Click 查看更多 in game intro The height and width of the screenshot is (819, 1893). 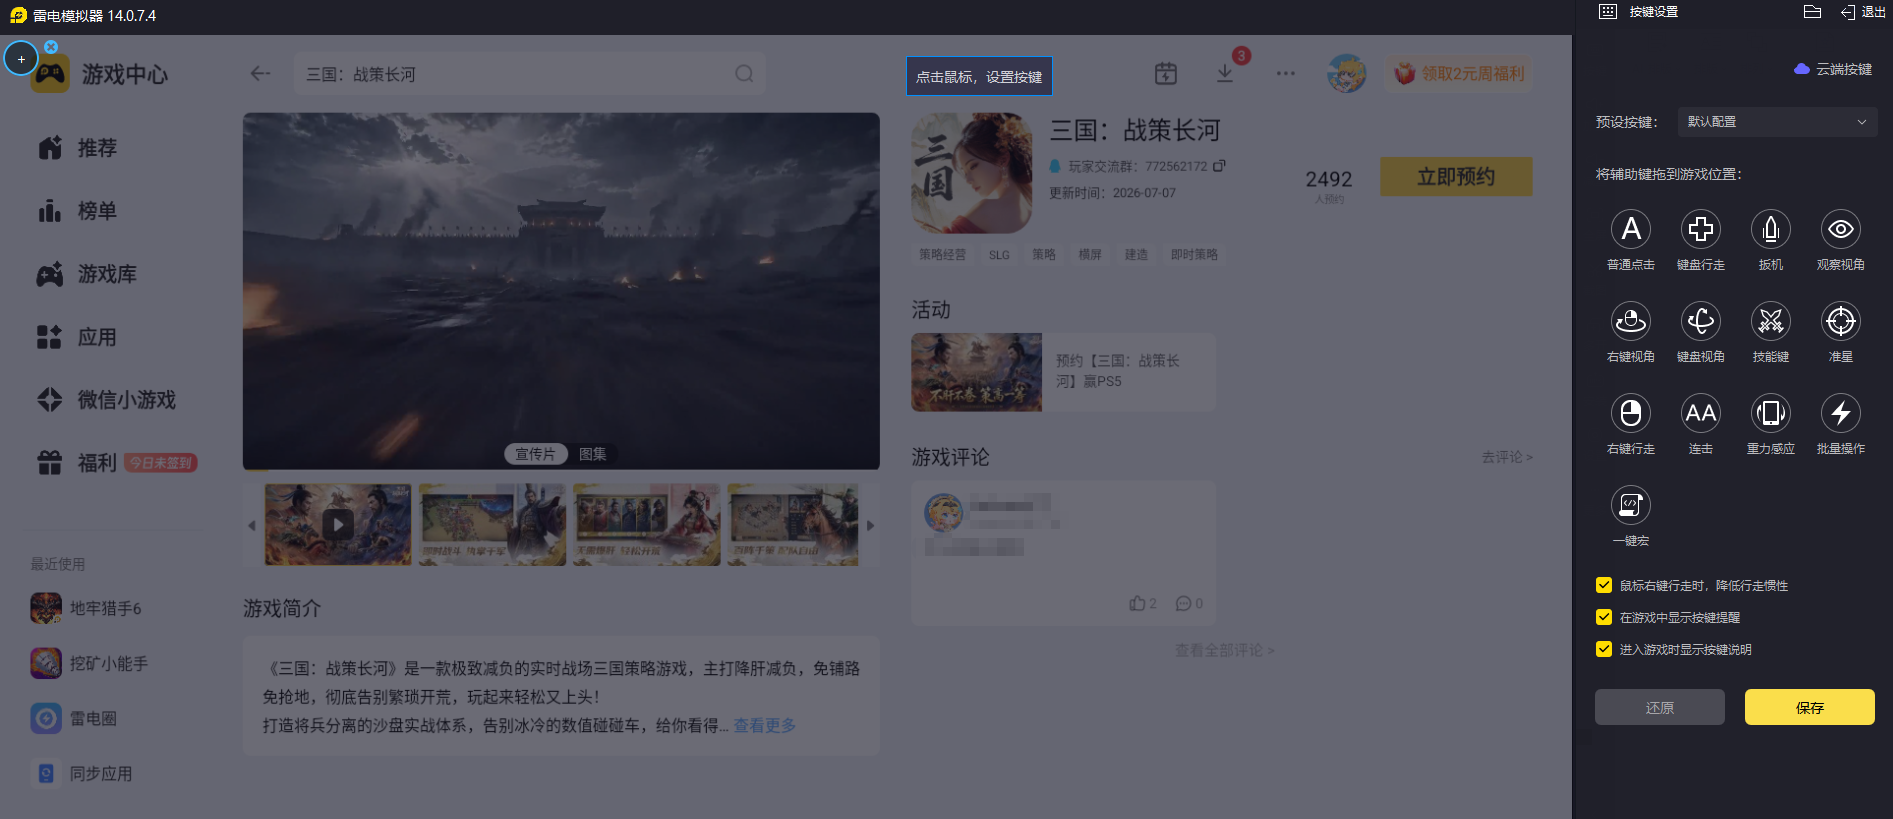click(x=765, y=725)
